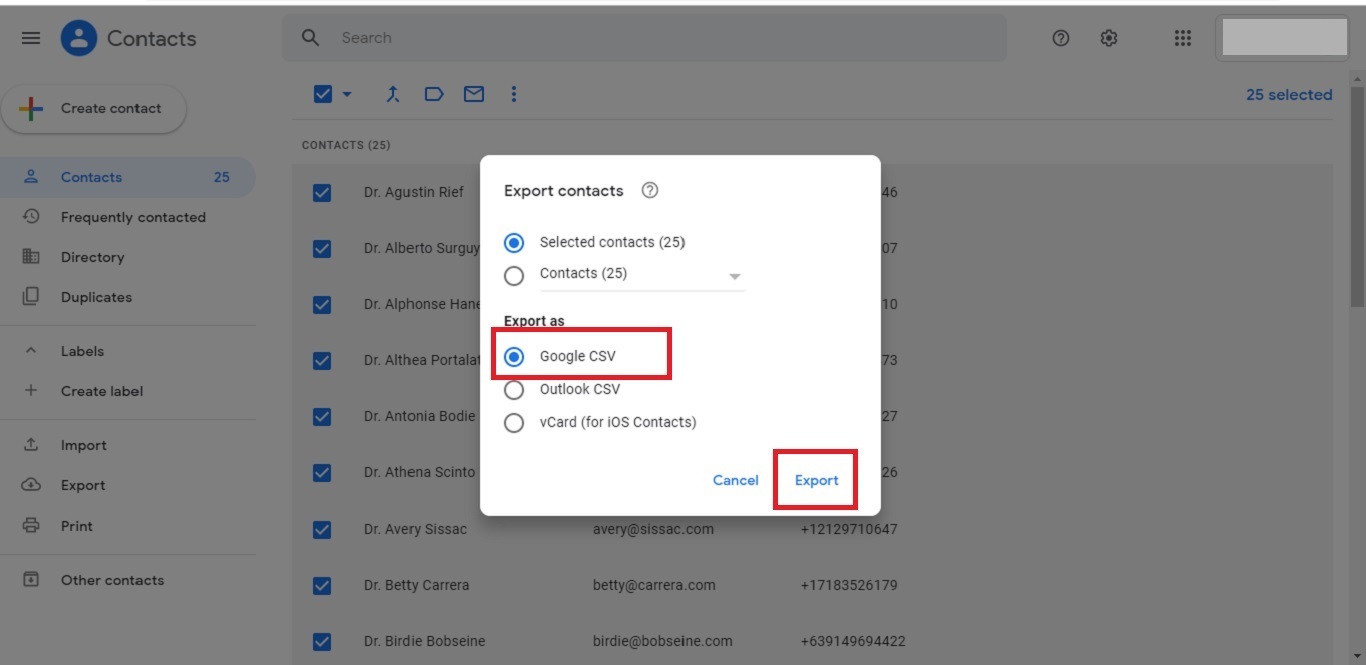The image size is (1366, 665).
Task: Click the phone number +17183526179
Action: [849, 585]
